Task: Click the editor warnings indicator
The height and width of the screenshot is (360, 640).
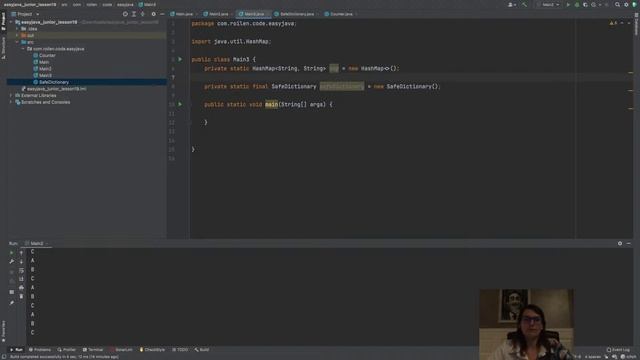Action: [613, 23]
